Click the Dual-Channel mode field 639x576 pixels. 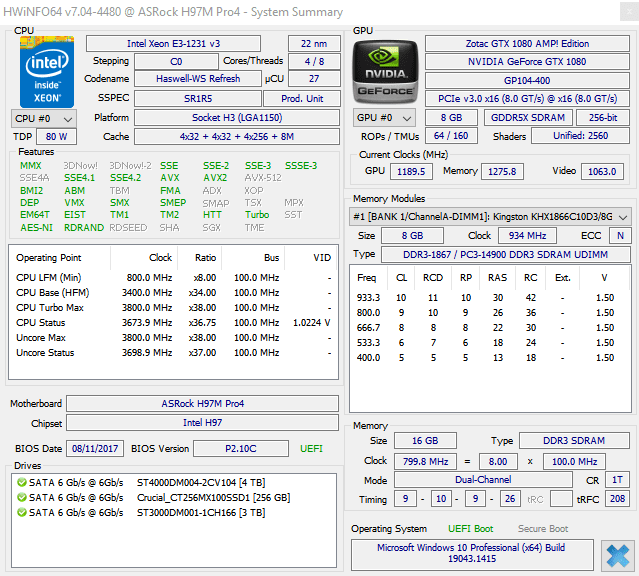click(x=483, y=480)
